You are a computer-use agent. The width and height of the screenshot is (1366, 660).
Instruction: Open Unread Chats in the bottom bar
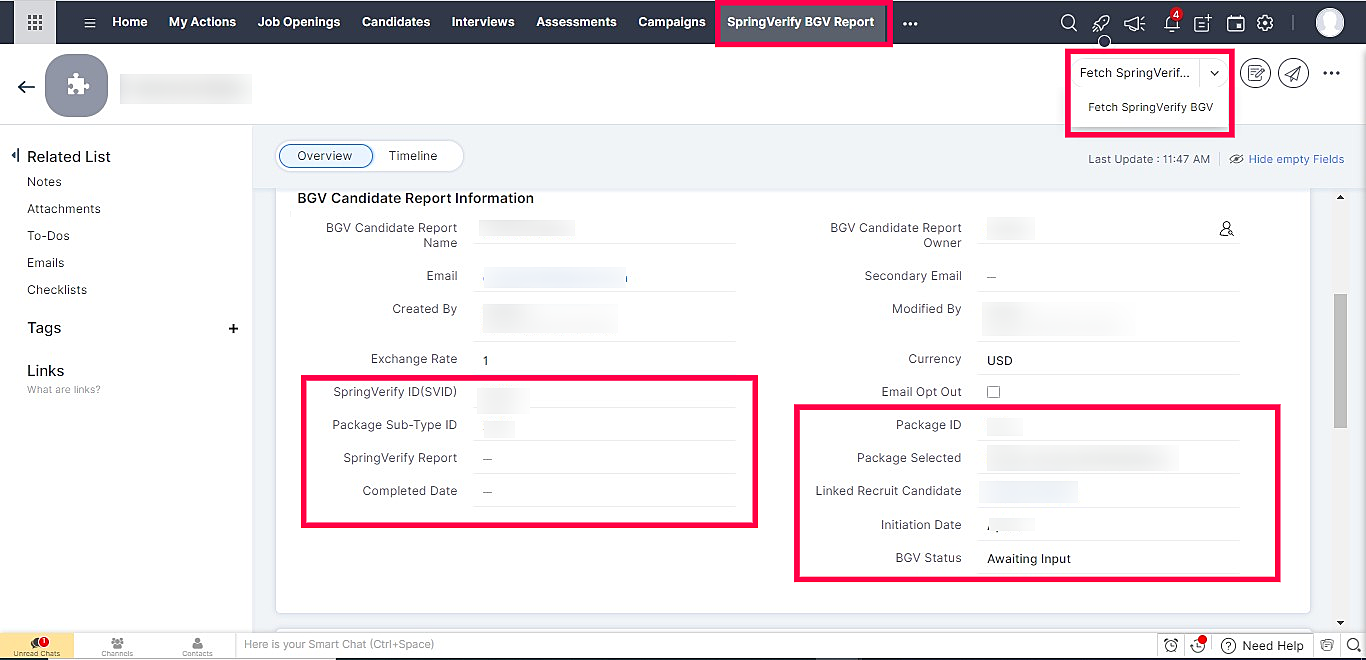click(x=37, y=645)
